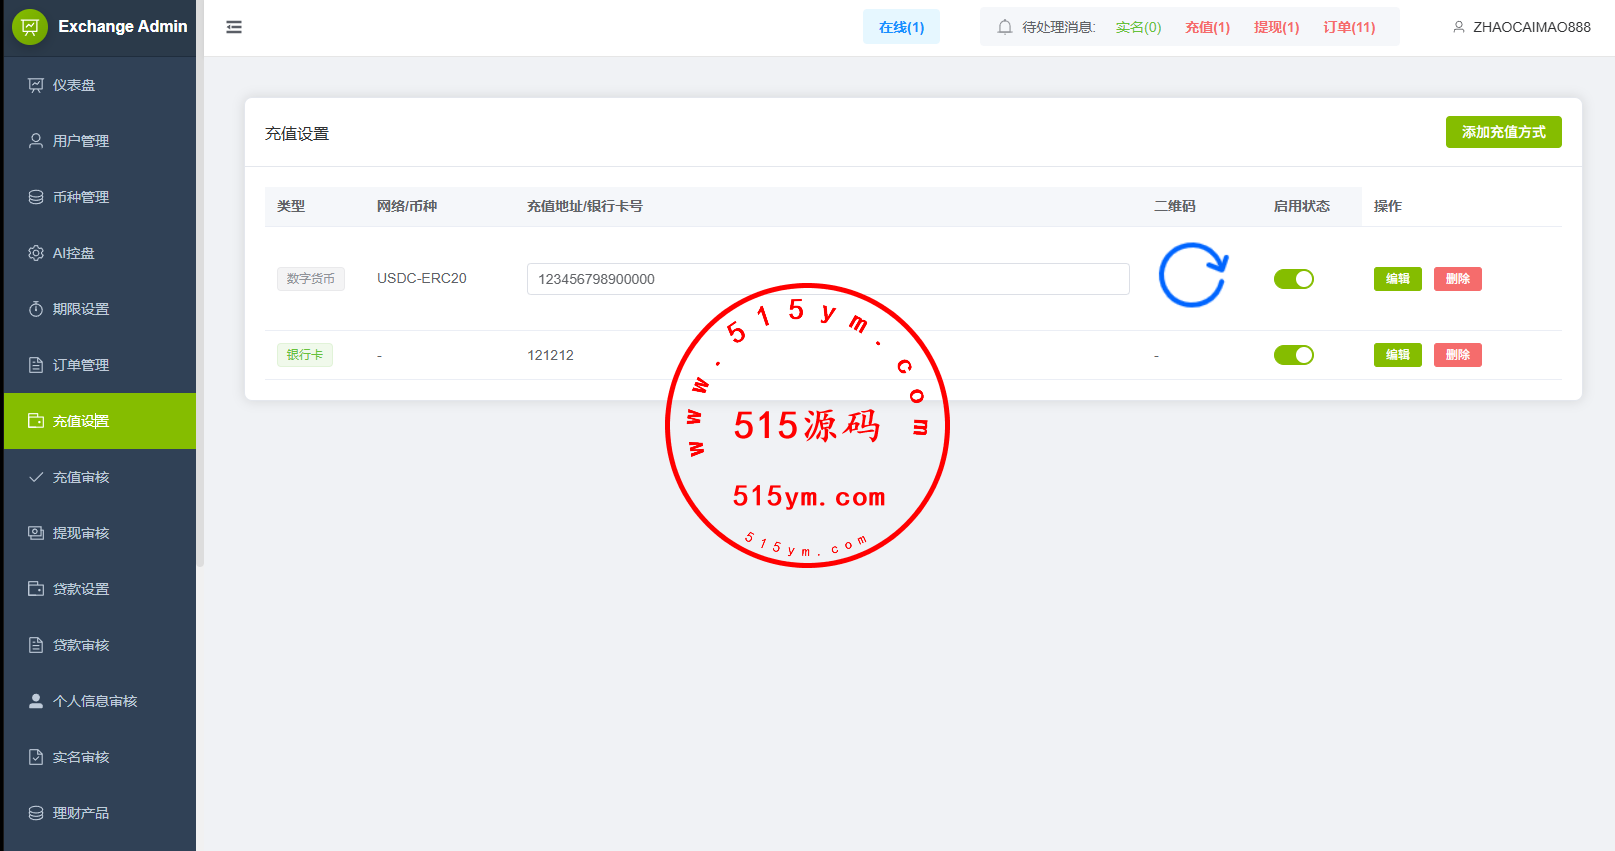Click the notification bell icon
This screenshot has width=1615, height=851.
[x=1005, y=27]
